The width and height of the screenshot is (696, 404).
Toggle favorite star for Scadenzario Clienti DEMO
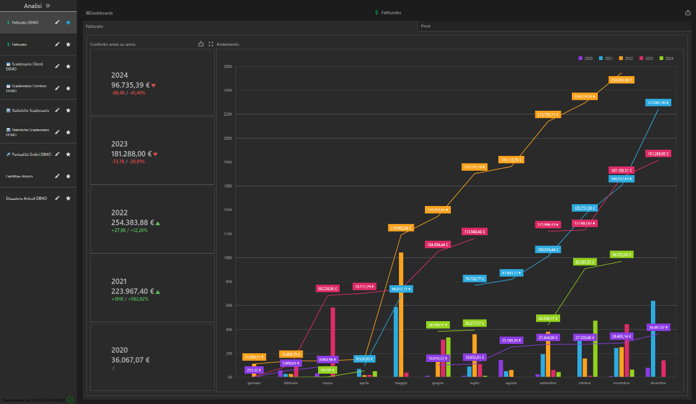pos(68,66)
